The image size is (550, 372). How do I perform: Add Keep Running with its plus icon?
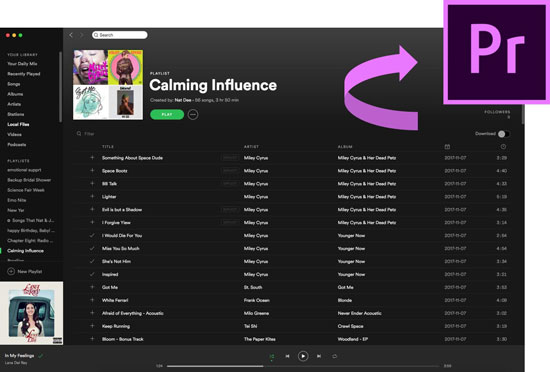click(92, 326)
